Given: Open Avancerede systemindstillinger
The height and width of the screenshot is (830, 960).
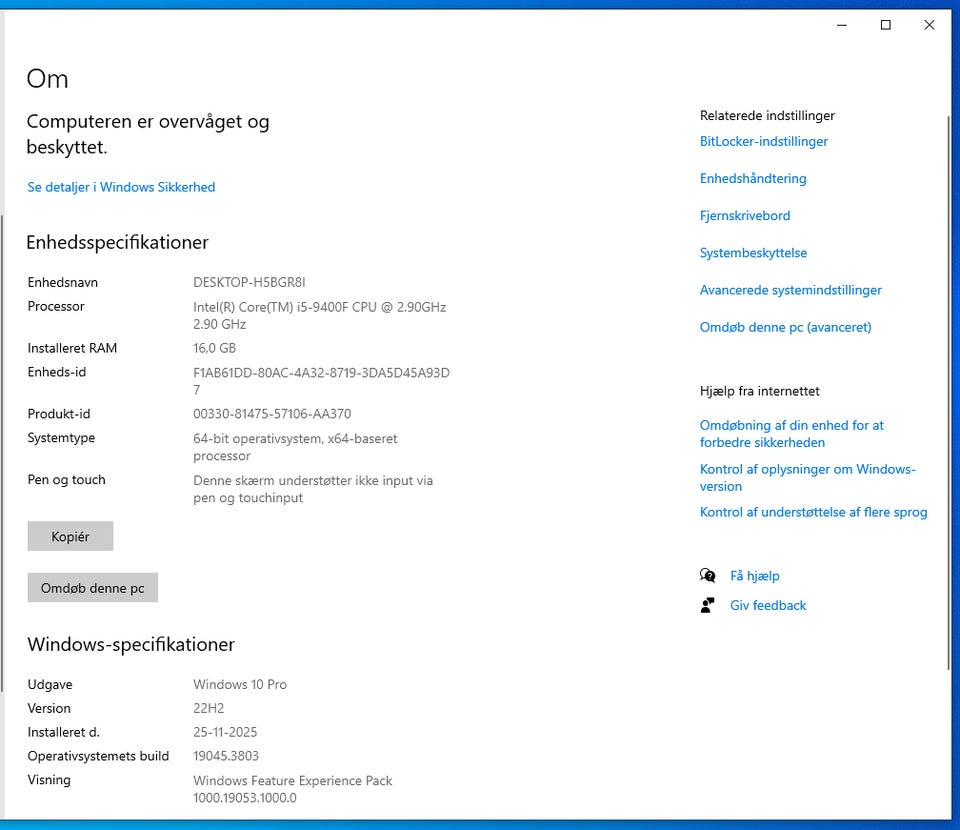Looking at the screenshot, I should [x=790, y=290].
